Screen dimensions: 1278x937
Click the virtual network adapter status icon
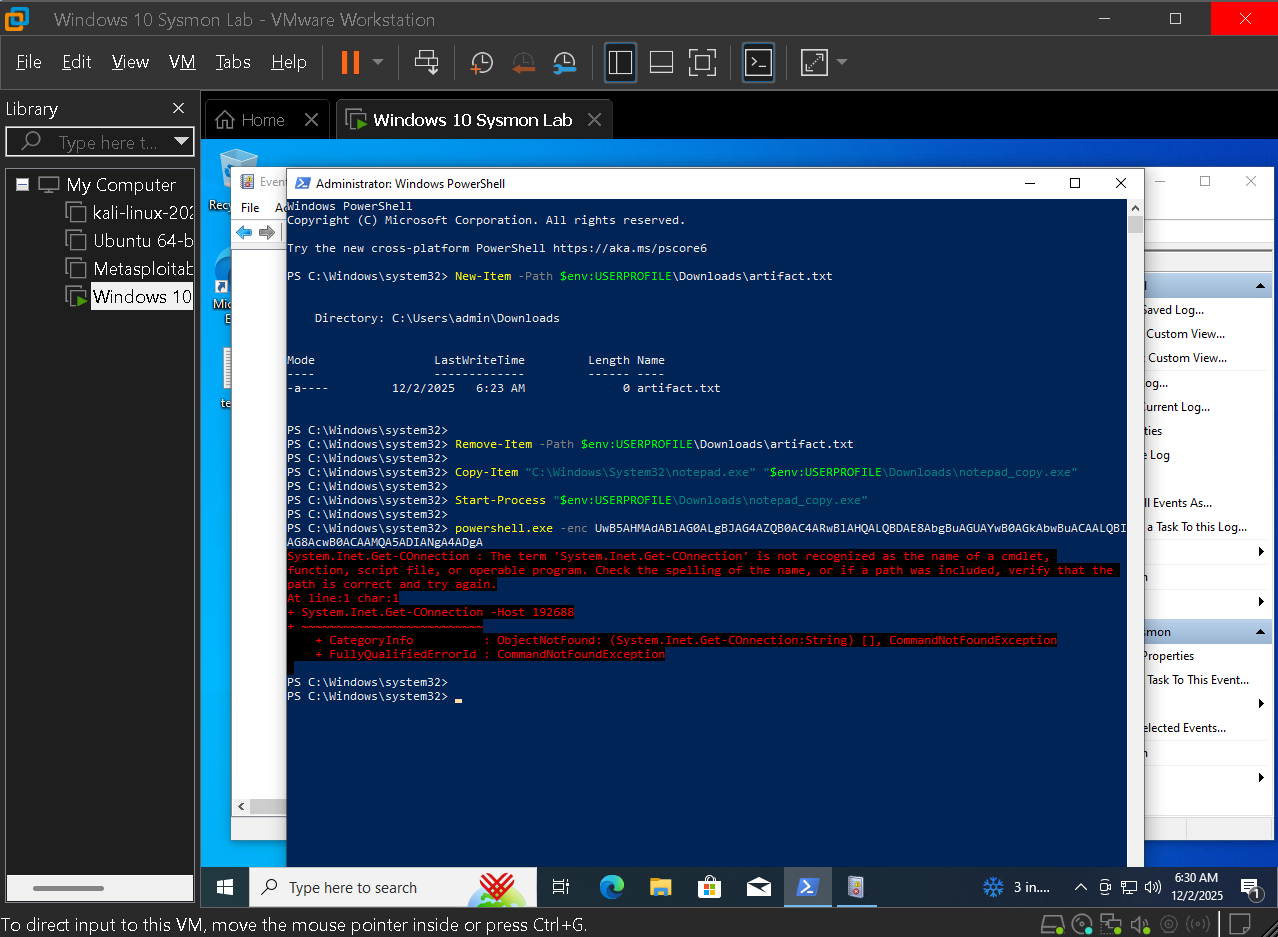[x=1110, y=923]
